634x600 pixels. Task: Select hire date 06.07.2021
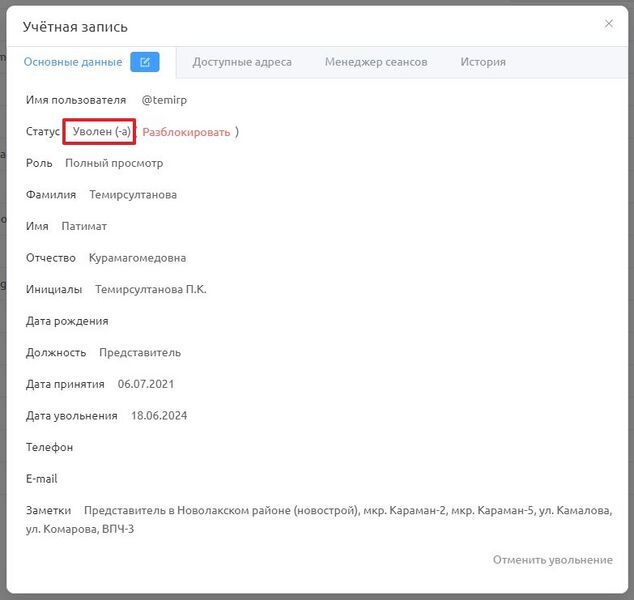(x=146, y=384)
